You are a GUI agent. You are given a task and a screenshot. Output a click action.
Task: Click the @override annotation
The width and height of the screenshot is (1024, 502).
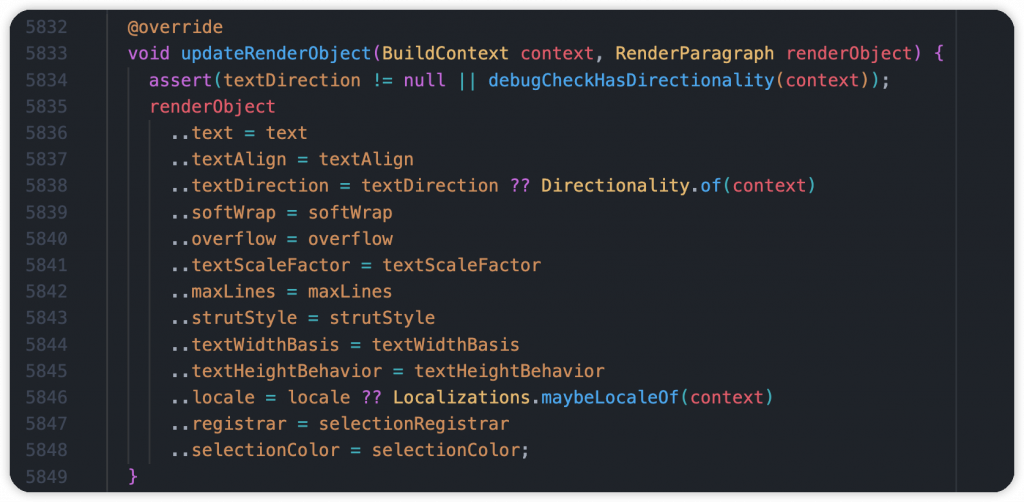click(176, 27)
